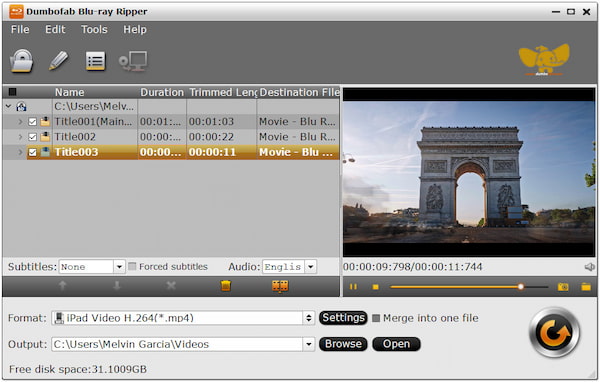Click the Trimmed Length column header
This screenshot has height=382, width=600.
coord(222,92)
